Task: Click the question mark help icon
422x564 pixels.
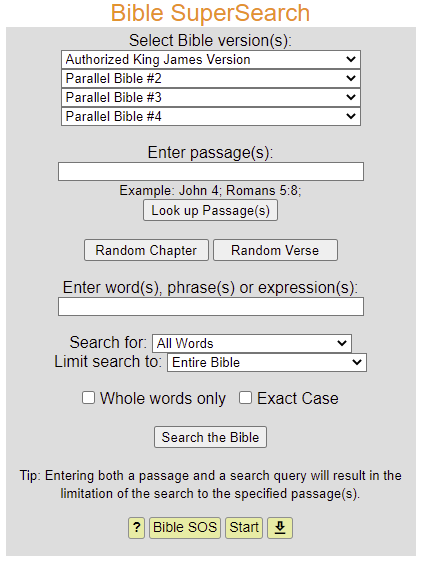Action: point(136,528)
